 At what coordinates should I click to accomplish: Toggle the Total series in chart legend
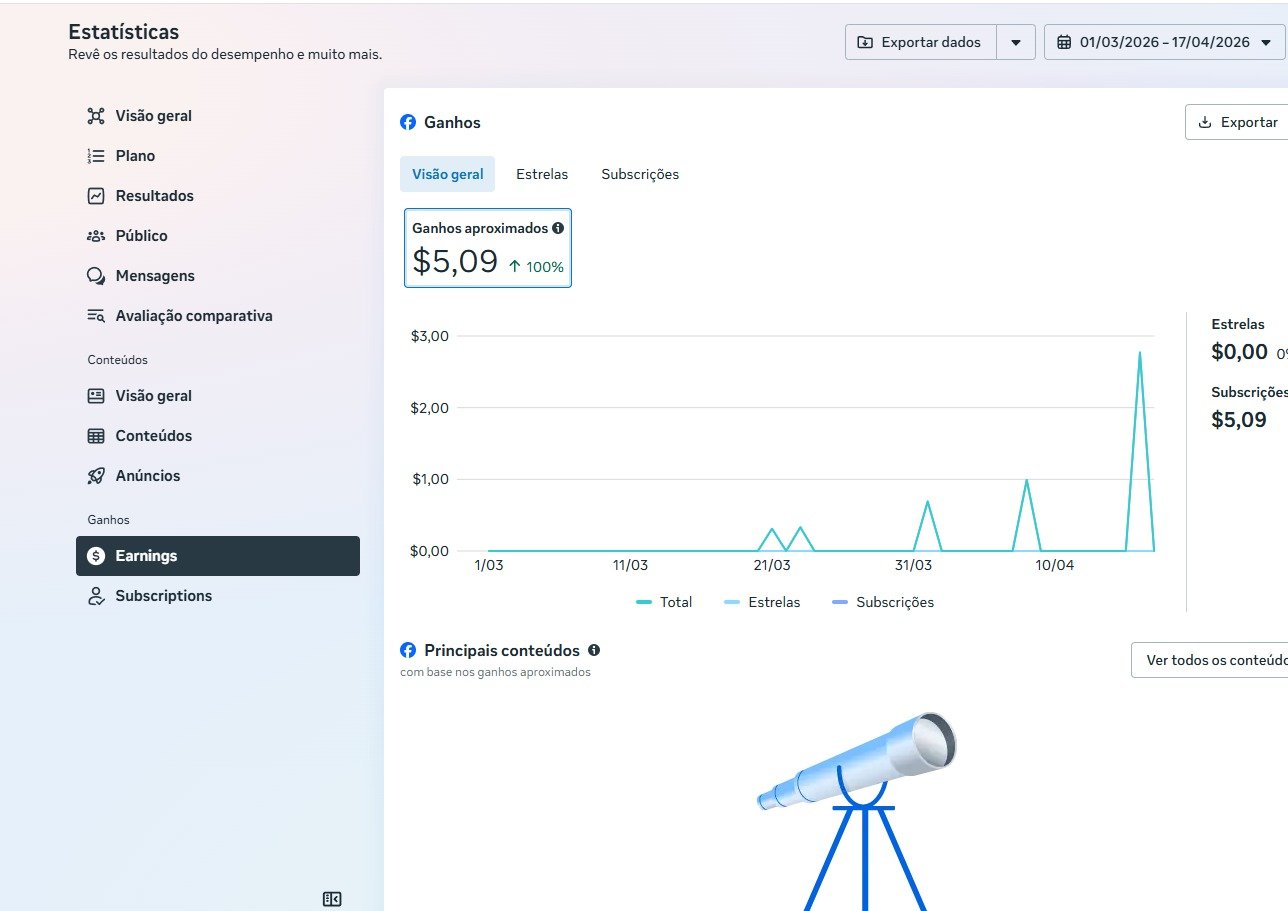pyautogui.click(x=665, y=602)
